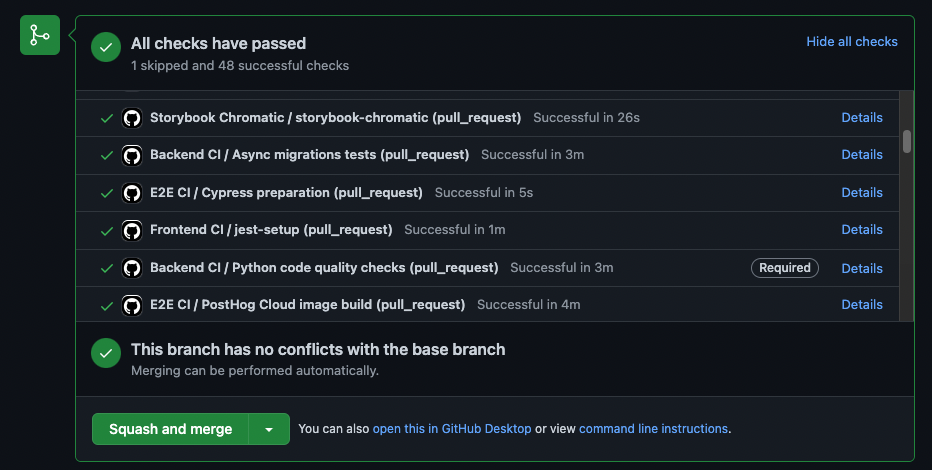Click the green git merge icon
The width and height of the screenshot is (932, 470).
(40, 36)
